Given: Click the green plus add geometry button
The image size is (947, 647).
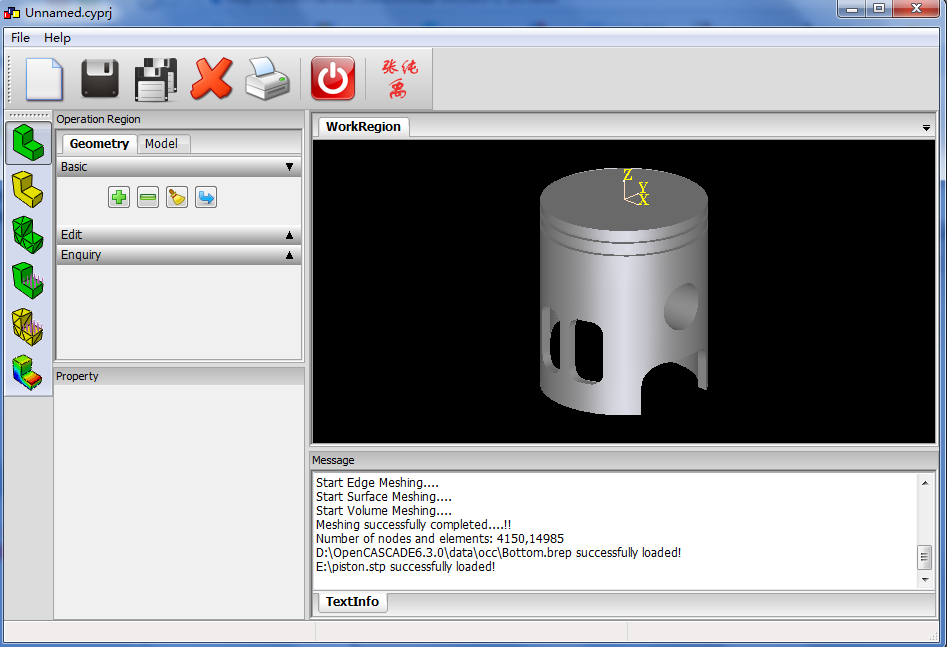Looking at the screenshot, I should 119,198.
